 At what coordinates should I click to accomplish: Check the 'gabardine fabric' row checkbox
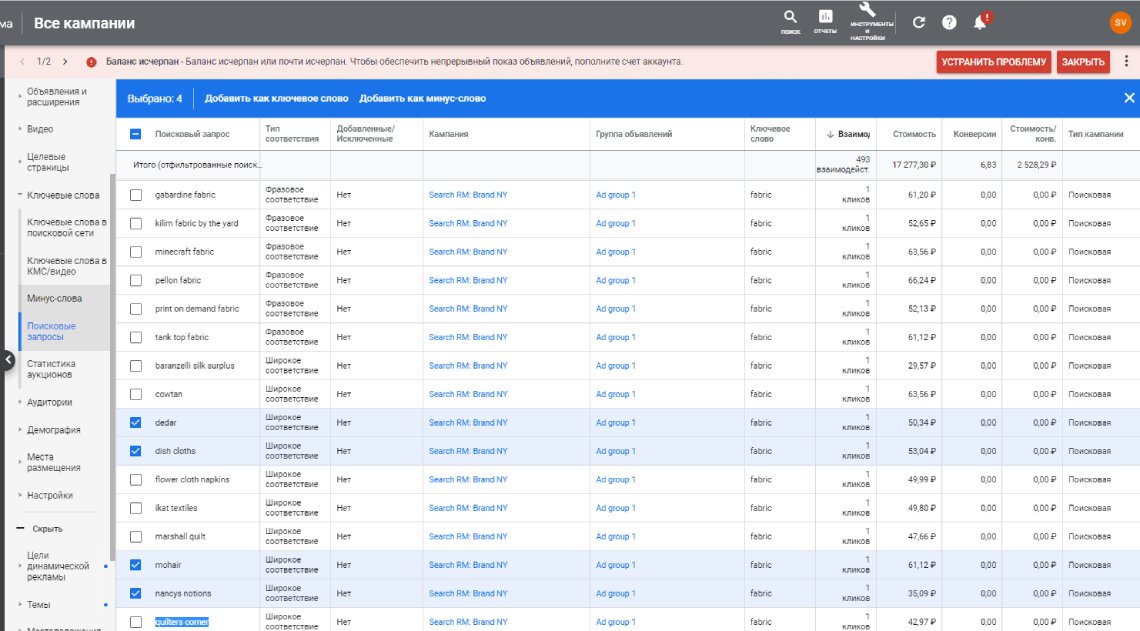[x=136, y=195]
